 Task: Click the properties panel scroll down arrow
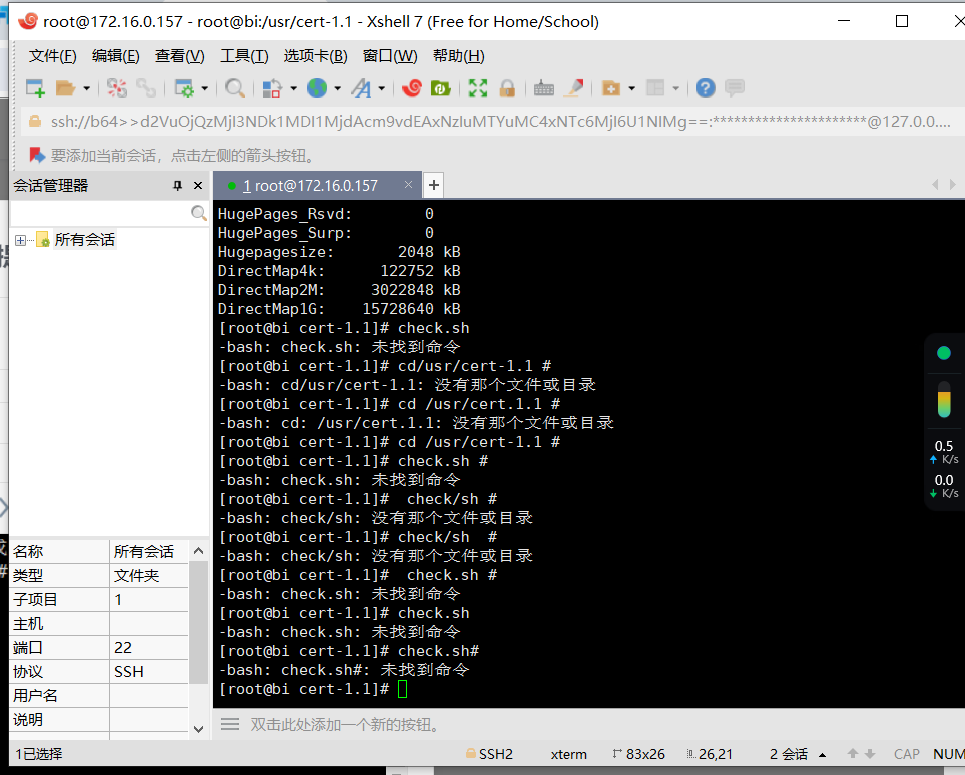(x=198, y=729)
